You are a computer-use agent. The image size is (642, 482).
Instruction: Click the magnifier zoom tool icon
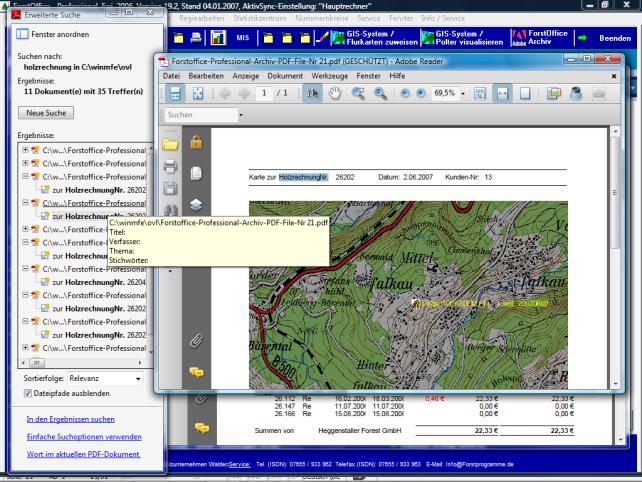tap(380, 93)
